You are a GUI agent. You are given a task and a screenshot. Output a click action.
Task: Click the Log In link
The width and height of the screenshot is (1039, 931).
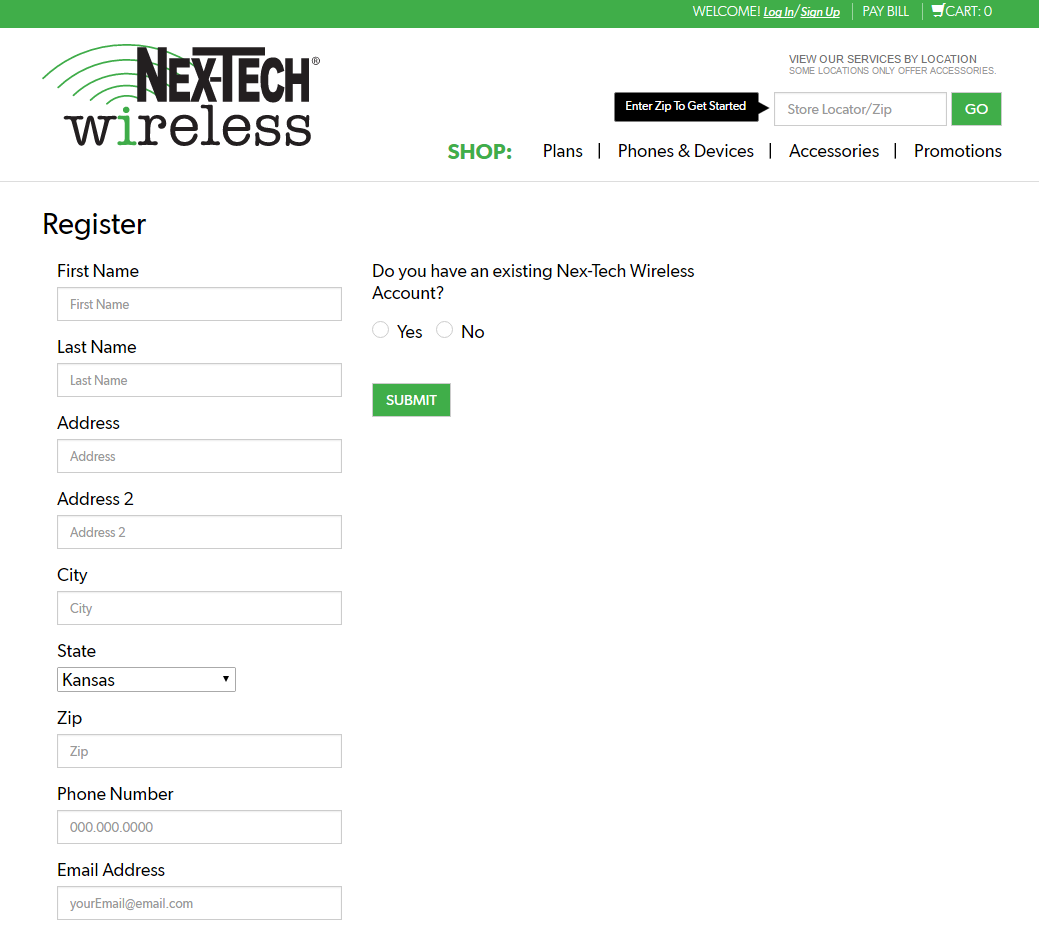[x=778, y=12]
